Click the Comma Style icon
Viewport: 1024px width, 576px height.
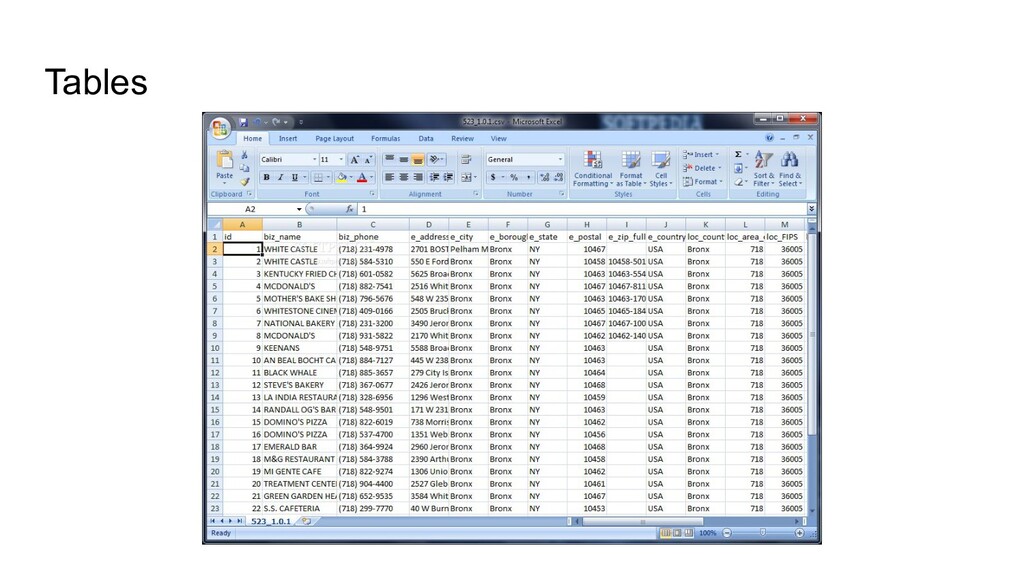point(528,177)
